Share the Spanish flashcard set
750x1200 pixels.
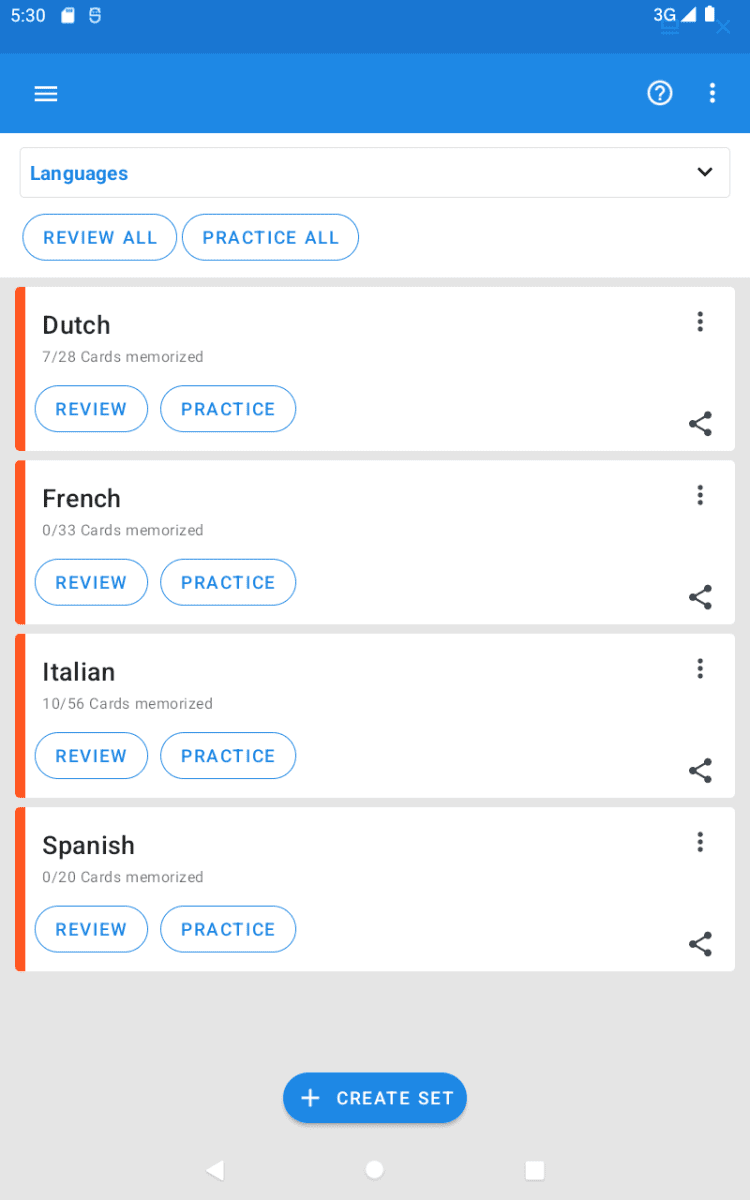click(x=700, y=944)
